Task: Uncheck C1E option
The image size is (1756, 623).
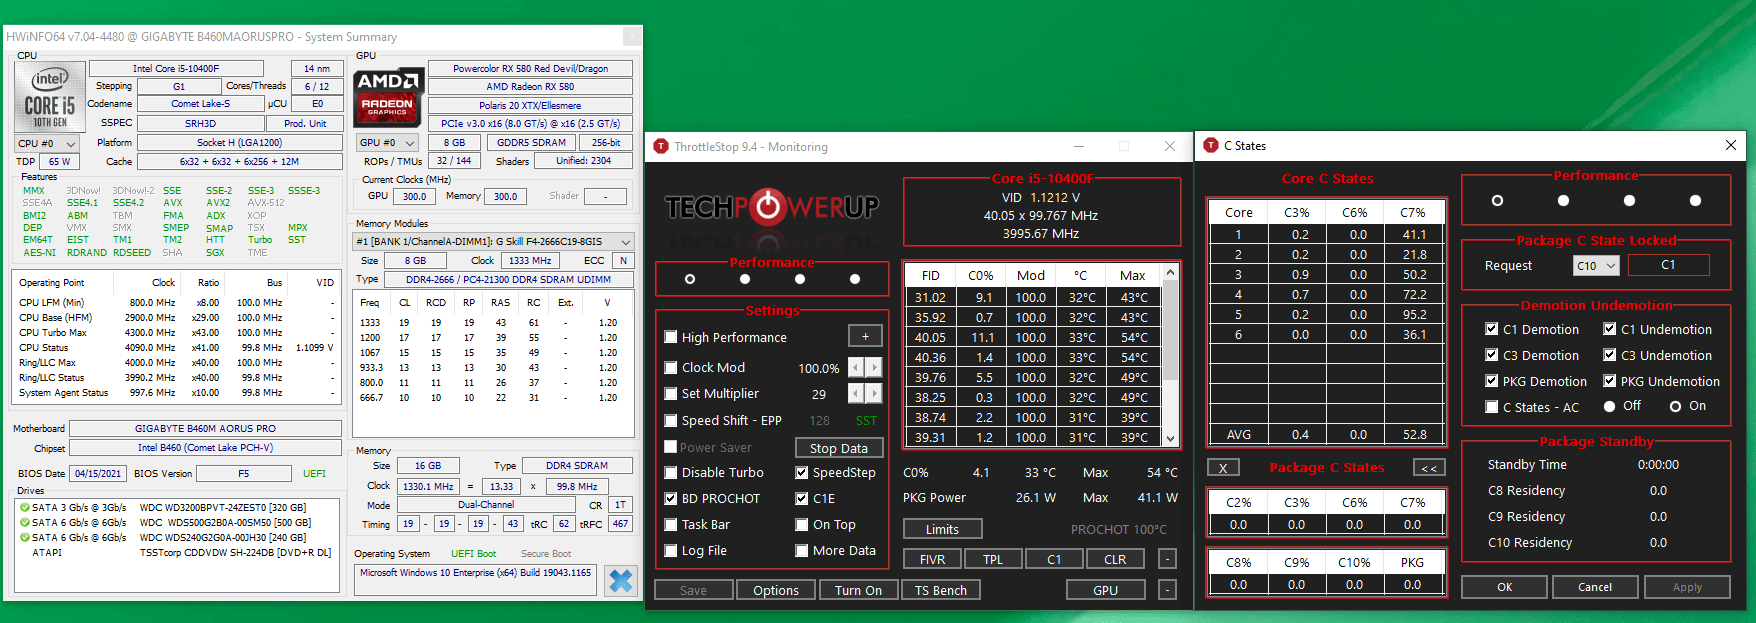Action: click(x=802, y=498)
